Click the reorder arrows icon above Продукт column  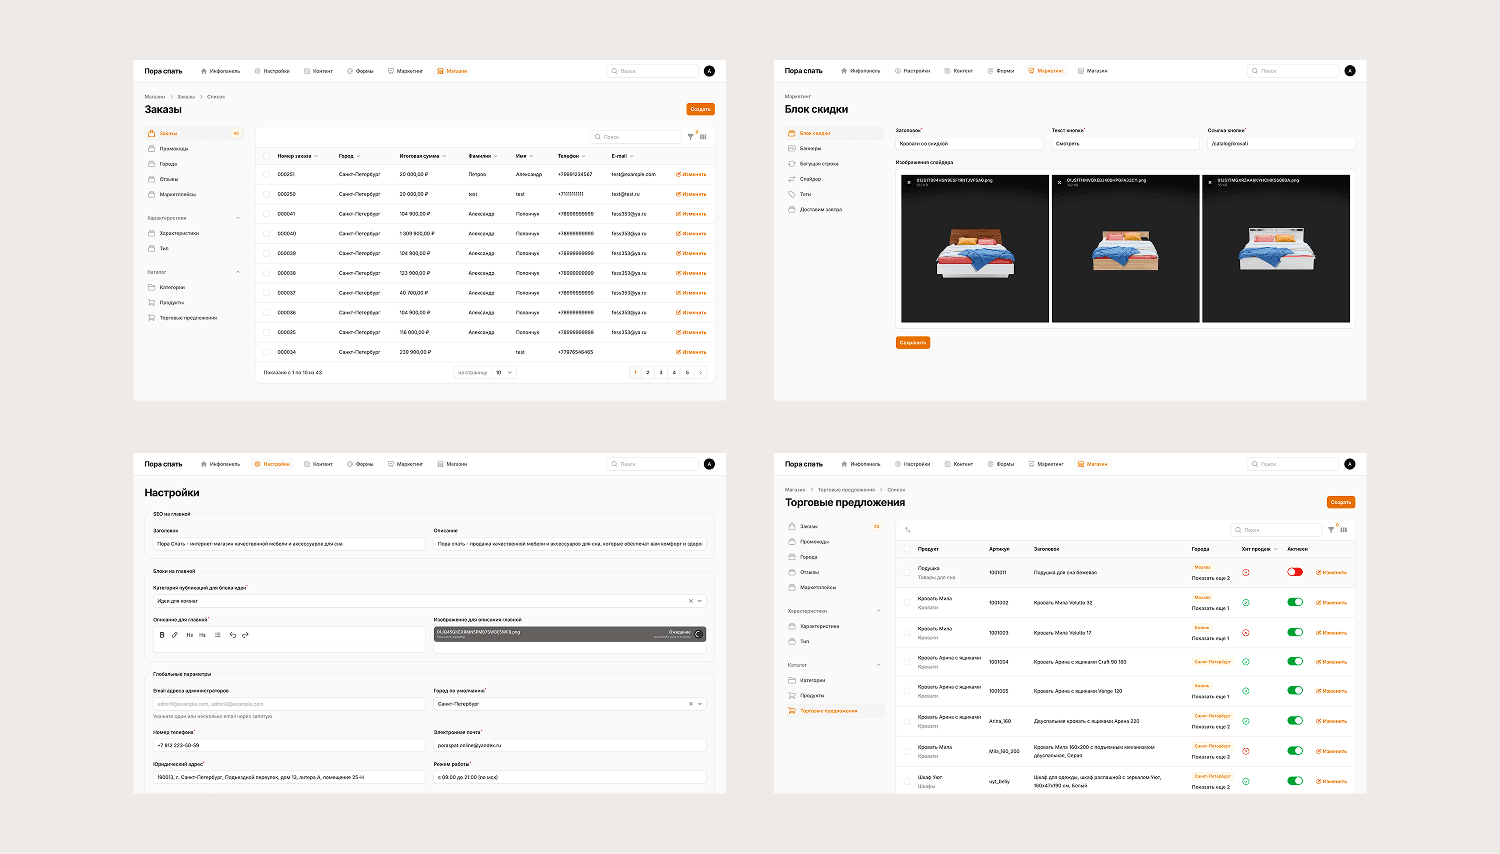coord(908,530)
